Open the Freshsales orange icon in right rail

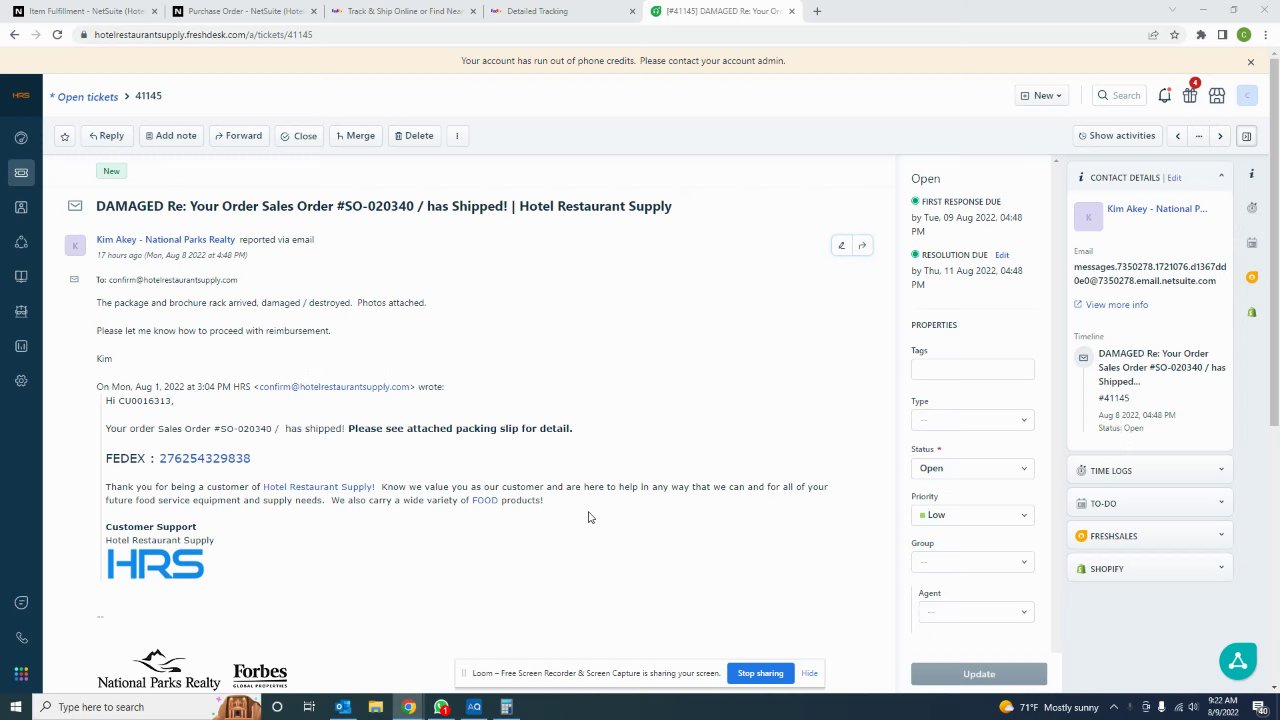coord(1252,277)
